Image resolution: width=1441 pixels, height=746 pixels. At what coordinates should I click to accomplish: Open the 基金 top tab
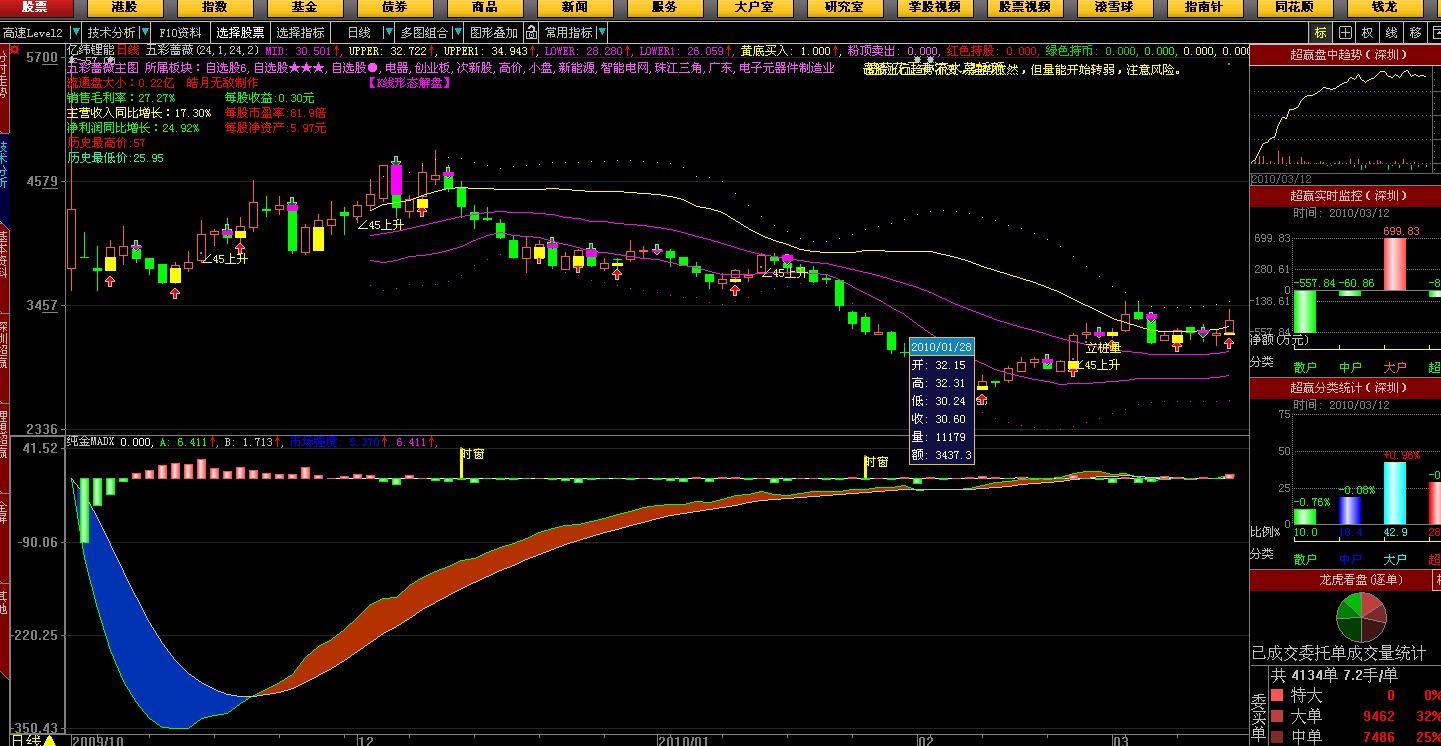(x=304, y=8)
